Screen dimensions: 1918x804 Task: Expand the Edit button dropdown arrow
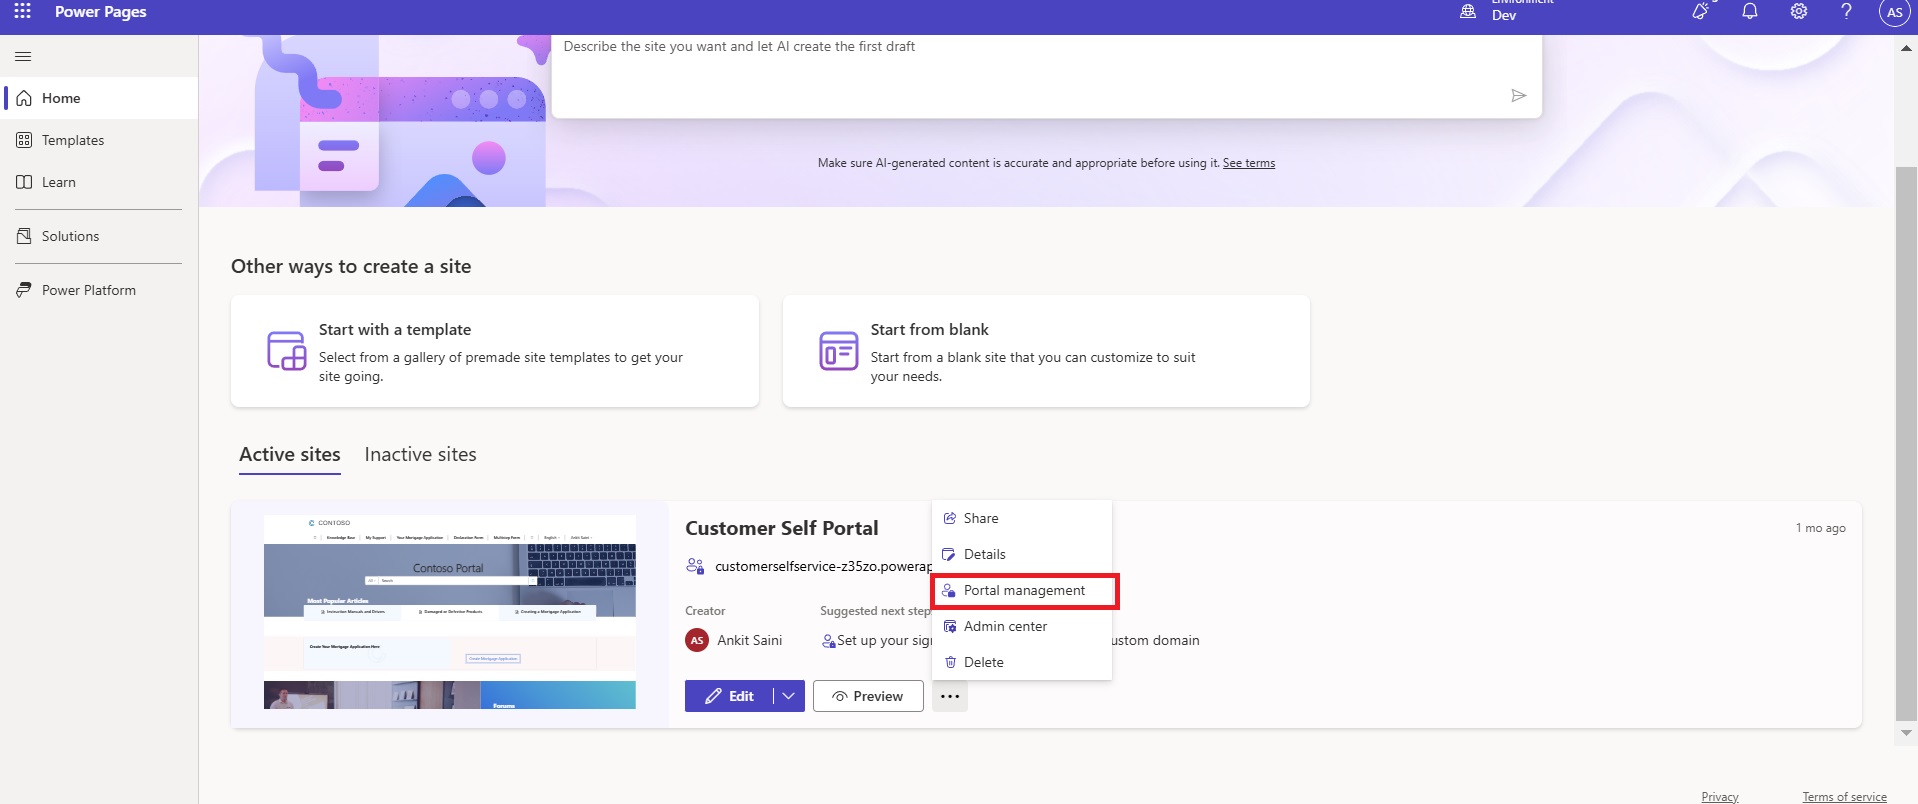tap(789, 696)
